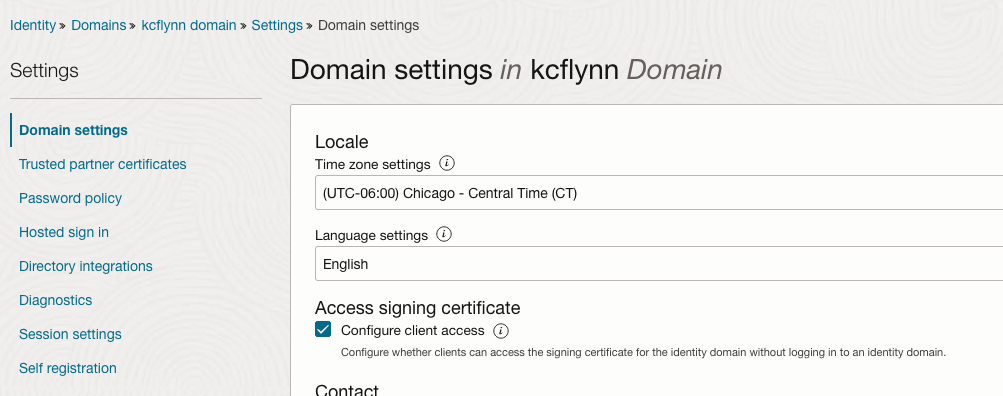The width and height of the screenshot is (1003, 396).
Task: Open Time zone settings info icon
Action: click(x=447, y=164)
